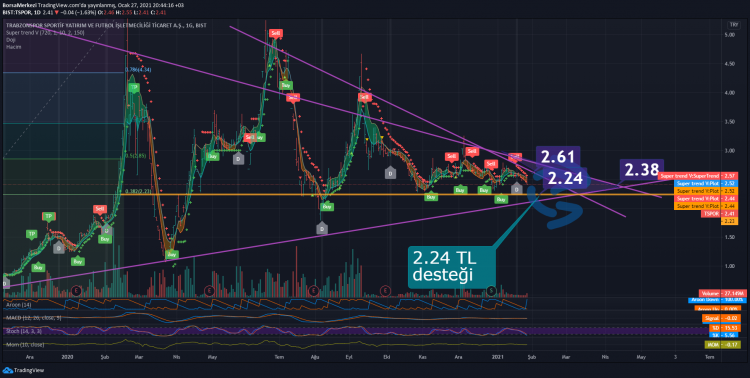Click the BIST:TSPOR symbol in the header
Viewport: 750px width, 378px height.
point(14,11)
